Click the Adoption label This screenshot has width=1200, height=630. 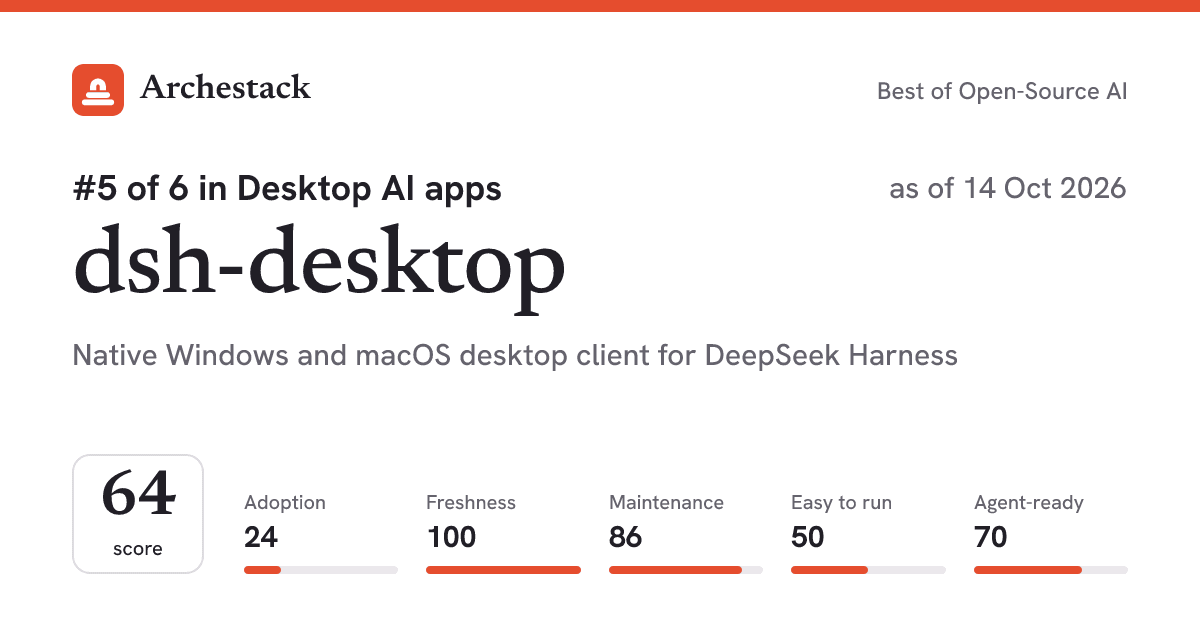[285, 503]
